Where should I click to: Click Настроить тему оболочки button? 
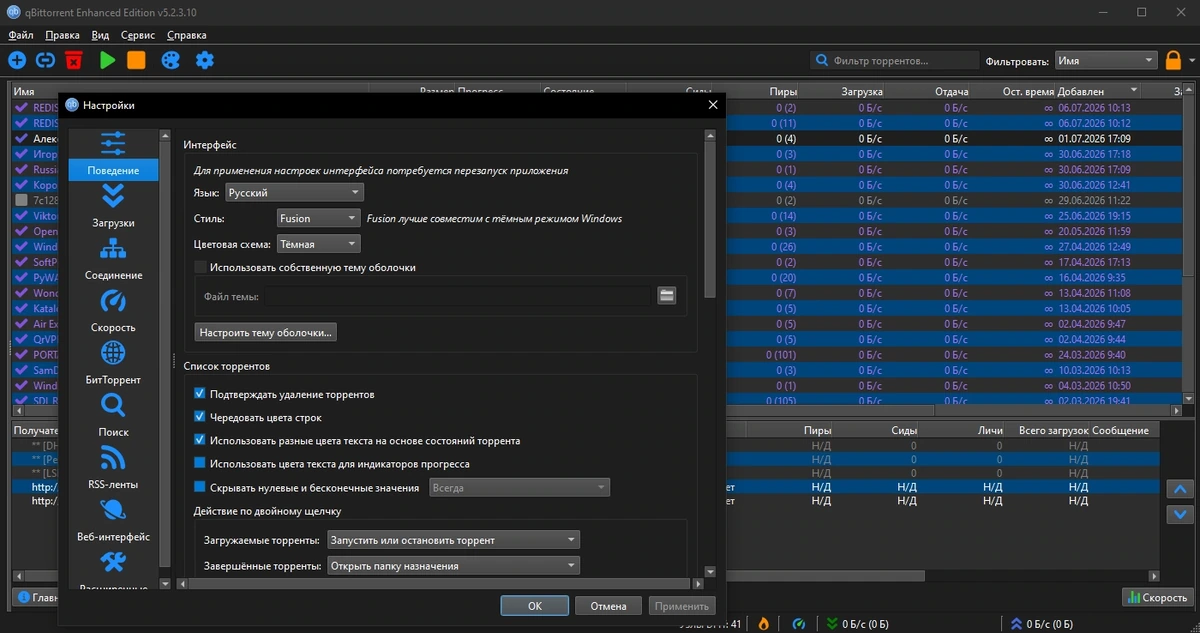click(266, 332)
